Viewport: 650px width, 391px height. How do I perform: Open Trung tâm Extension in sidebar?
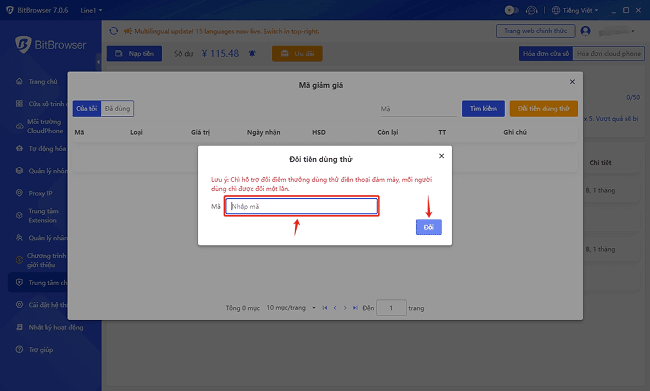43,216
